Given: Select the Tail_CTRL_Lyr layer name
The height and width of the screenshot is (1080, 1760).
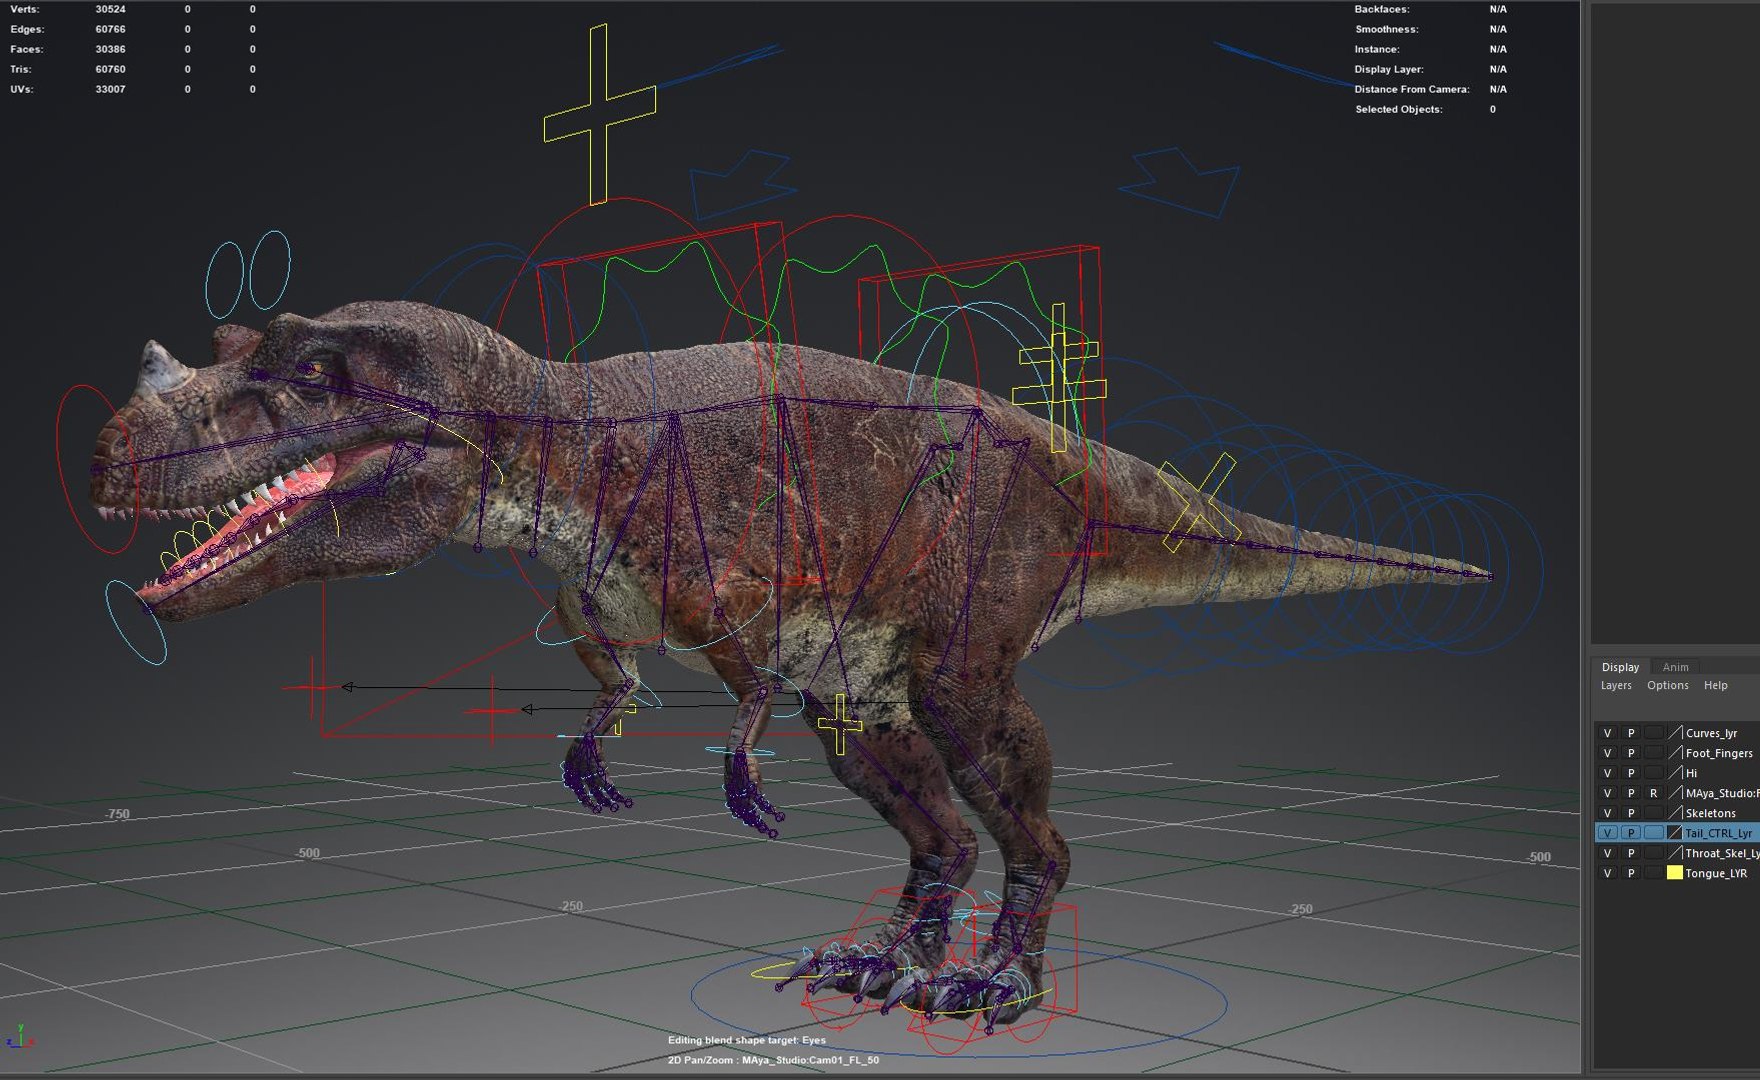Looking at the screenshot, I should pos(1718,833).
